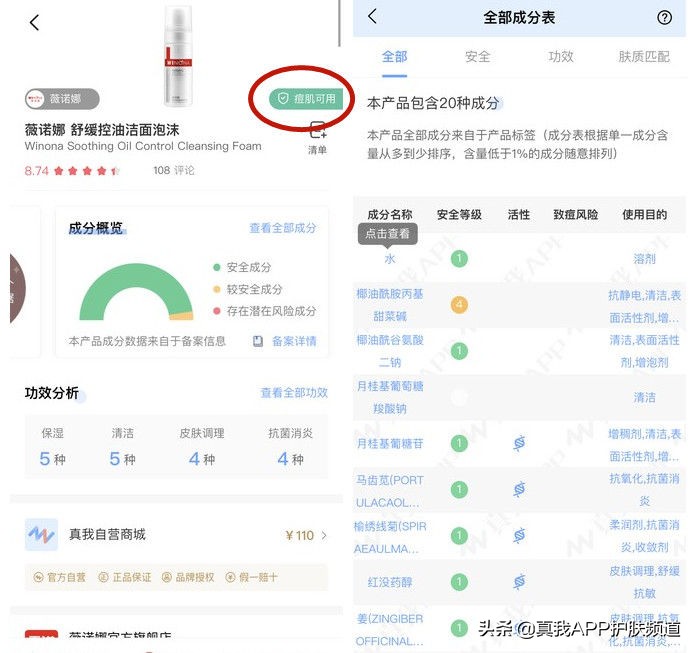Open ingredient 椰油酰胺丙基甜菜碱
696x653 pixels.
[x=390, y=305]
